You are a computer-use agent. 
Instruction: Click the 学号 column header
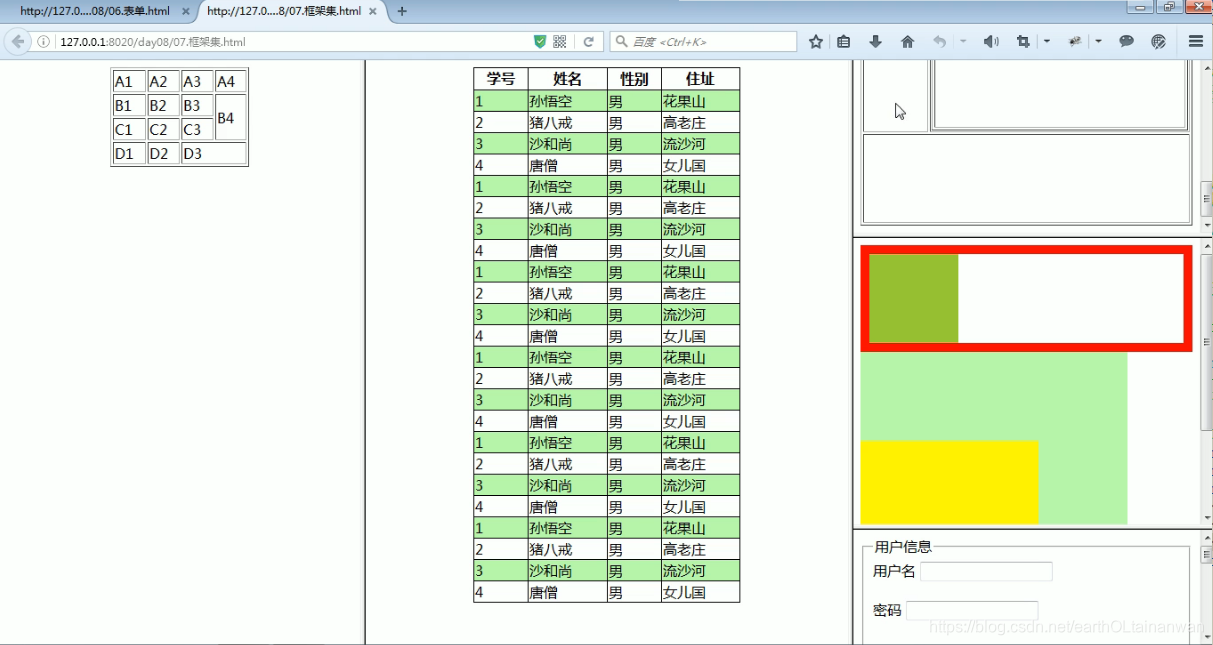point(501,79)
